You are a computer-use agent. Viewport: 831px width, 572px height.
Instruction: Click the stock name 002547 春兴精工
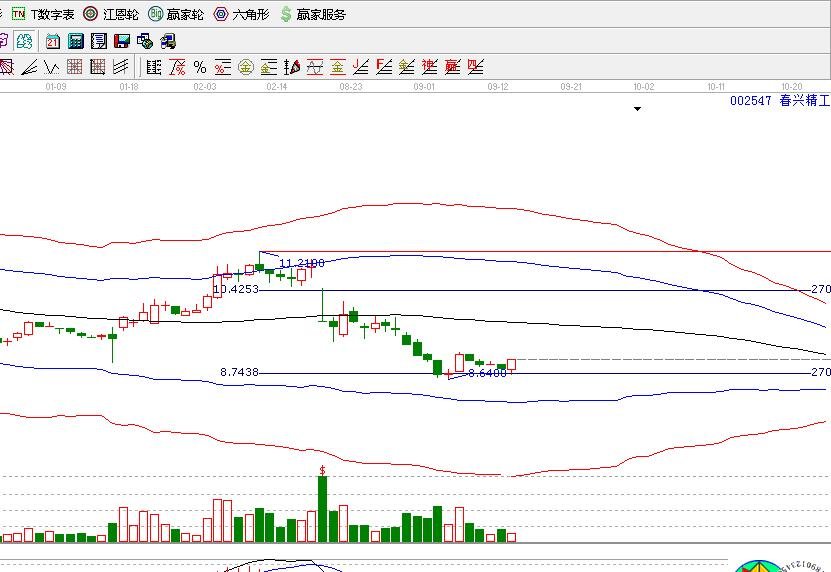coord(780,101)
